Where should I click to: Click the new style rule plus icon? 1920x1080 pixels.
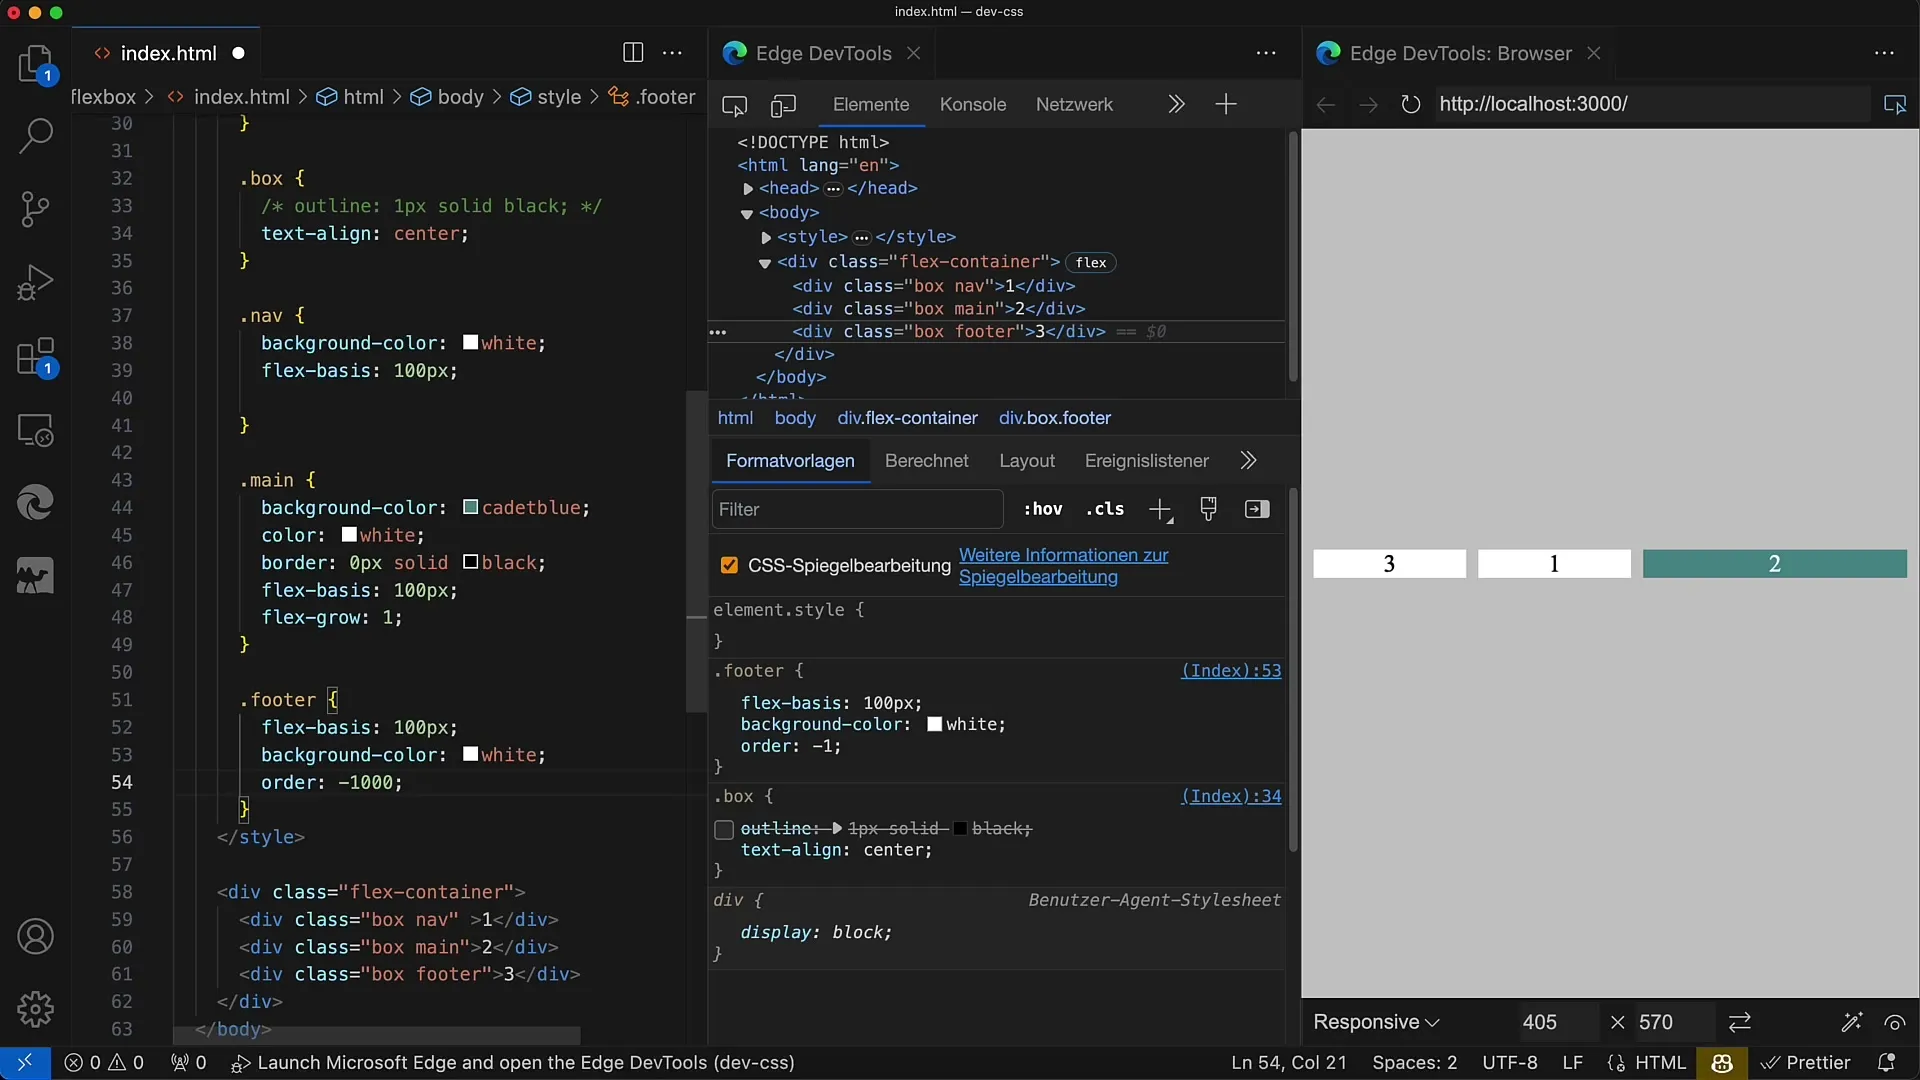pyautogui.click(x=1159, y=509)
